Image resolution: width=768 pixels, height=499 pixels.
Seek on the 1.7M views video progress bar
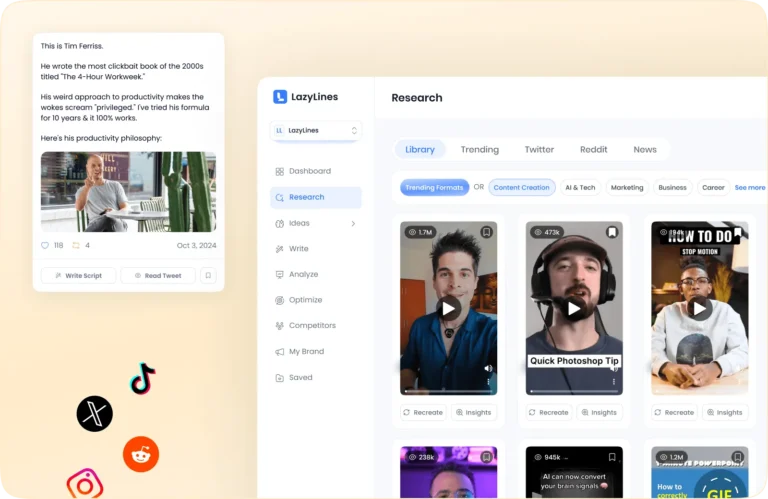pyautogui.click(x=448, y=391)
